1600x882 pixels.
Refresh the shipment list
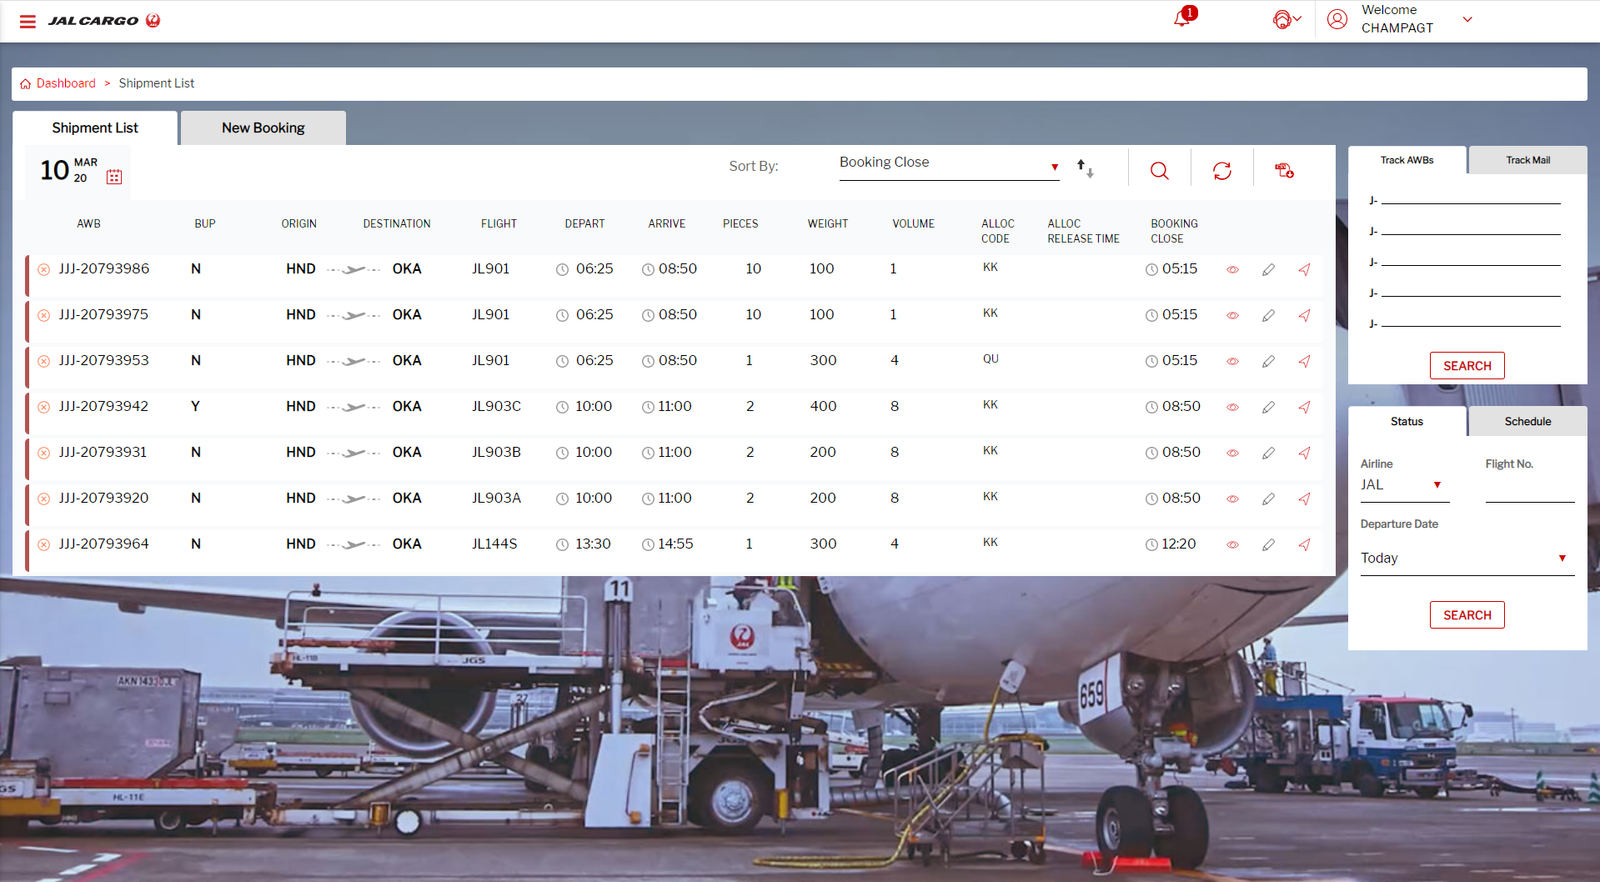(1222, 171)
